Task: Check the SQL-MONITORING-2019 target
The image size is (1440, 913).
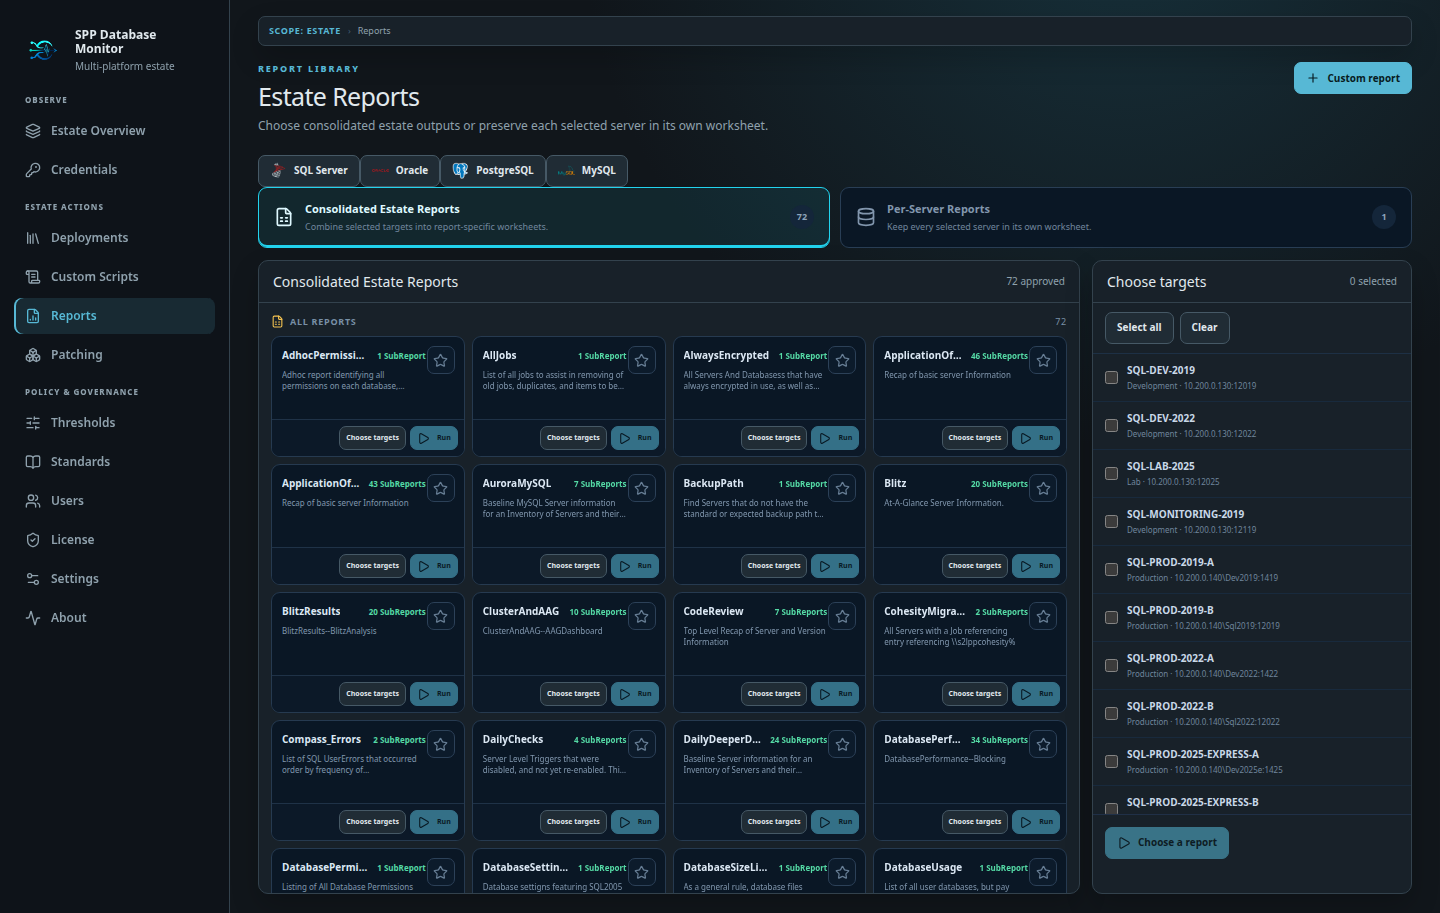Action: click(1111, 522)
